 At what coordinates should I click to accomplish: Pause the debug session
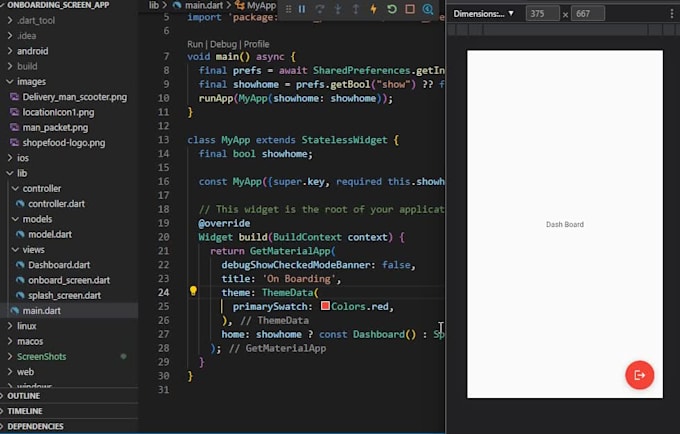pyautogui.click(x=302, y=9)
